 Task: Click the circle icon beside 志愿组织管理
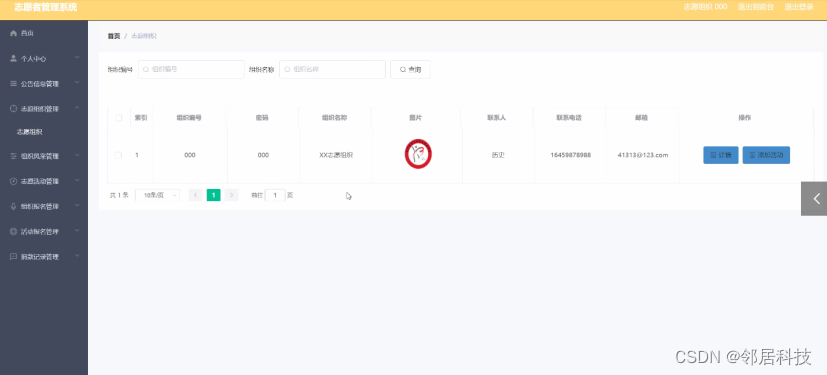[x=14, y=109]
